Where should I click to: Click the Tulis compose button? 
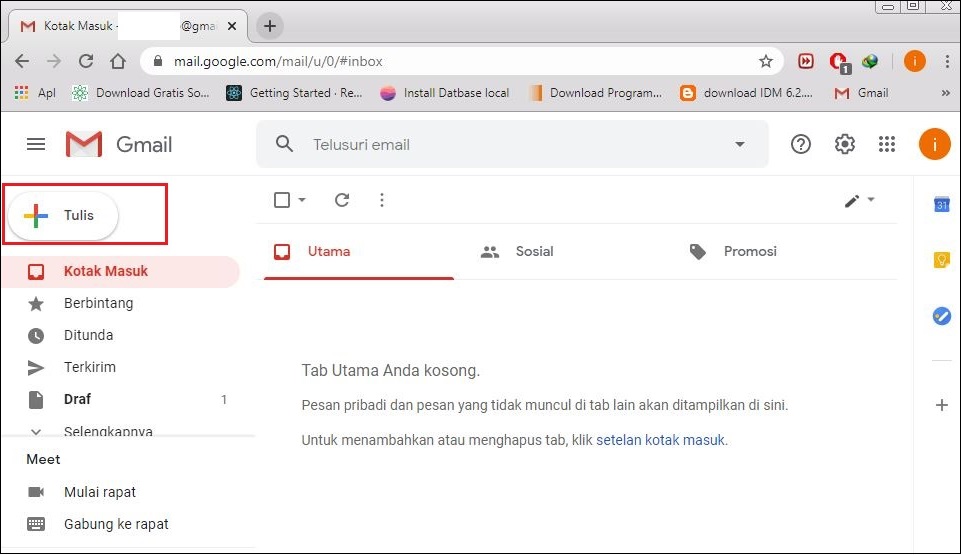64,215
